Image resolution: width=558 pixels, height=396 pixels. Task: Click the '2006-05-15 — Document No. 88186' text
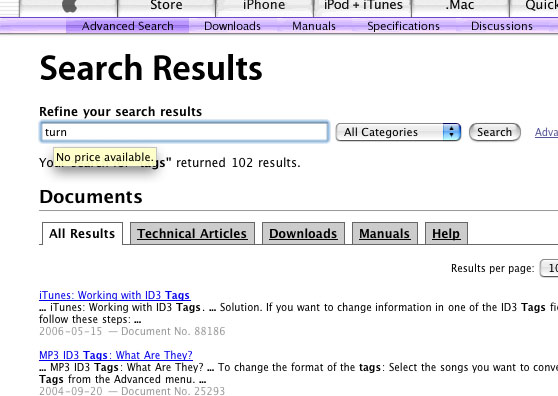click(132, 331)
